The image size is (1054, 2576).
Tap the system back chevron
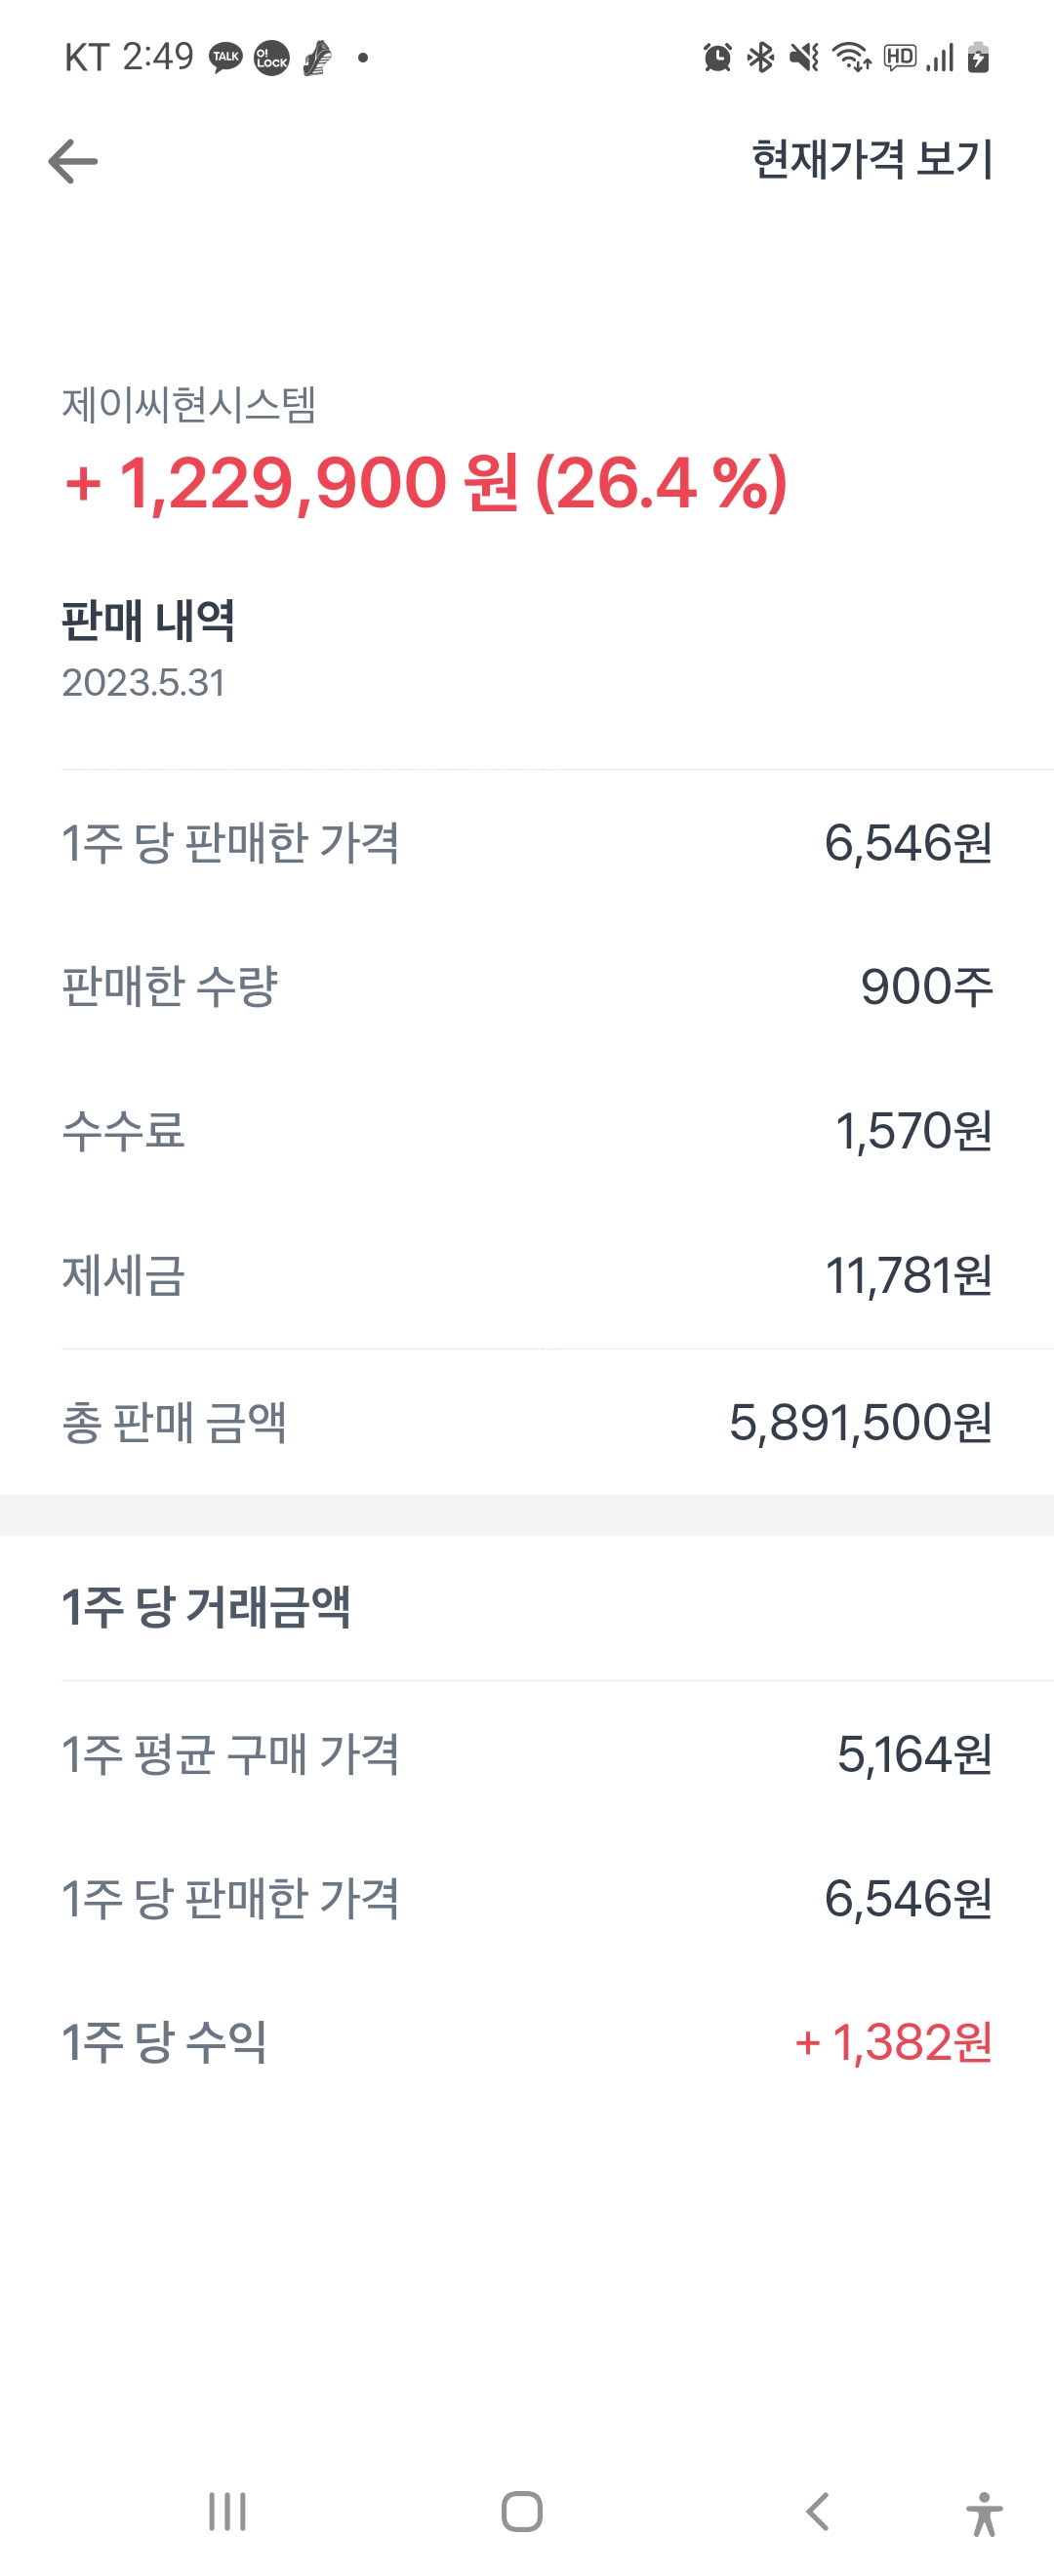817,2511
